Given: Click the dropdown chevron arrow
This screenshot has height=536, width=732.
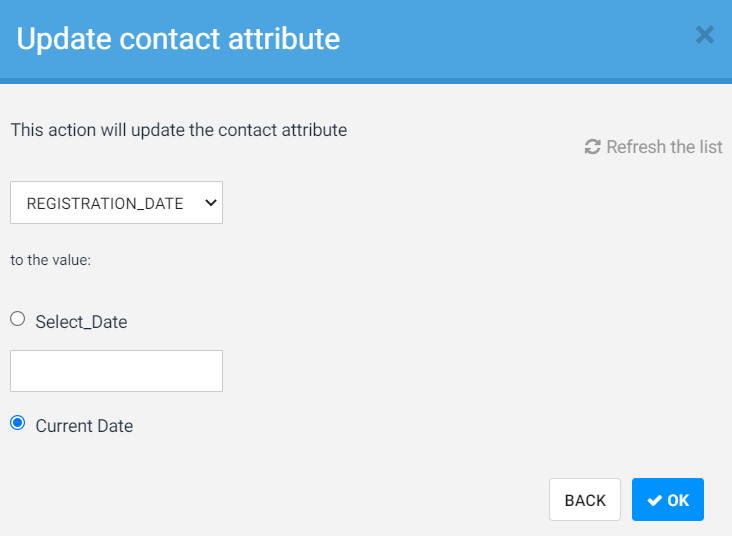Looking at the screenshot, I should [x=210, y=203].
